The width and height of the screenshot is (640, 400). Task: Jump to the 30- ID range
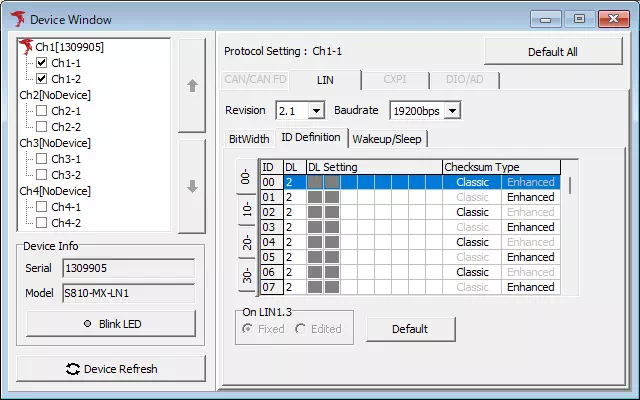[246, 273]
